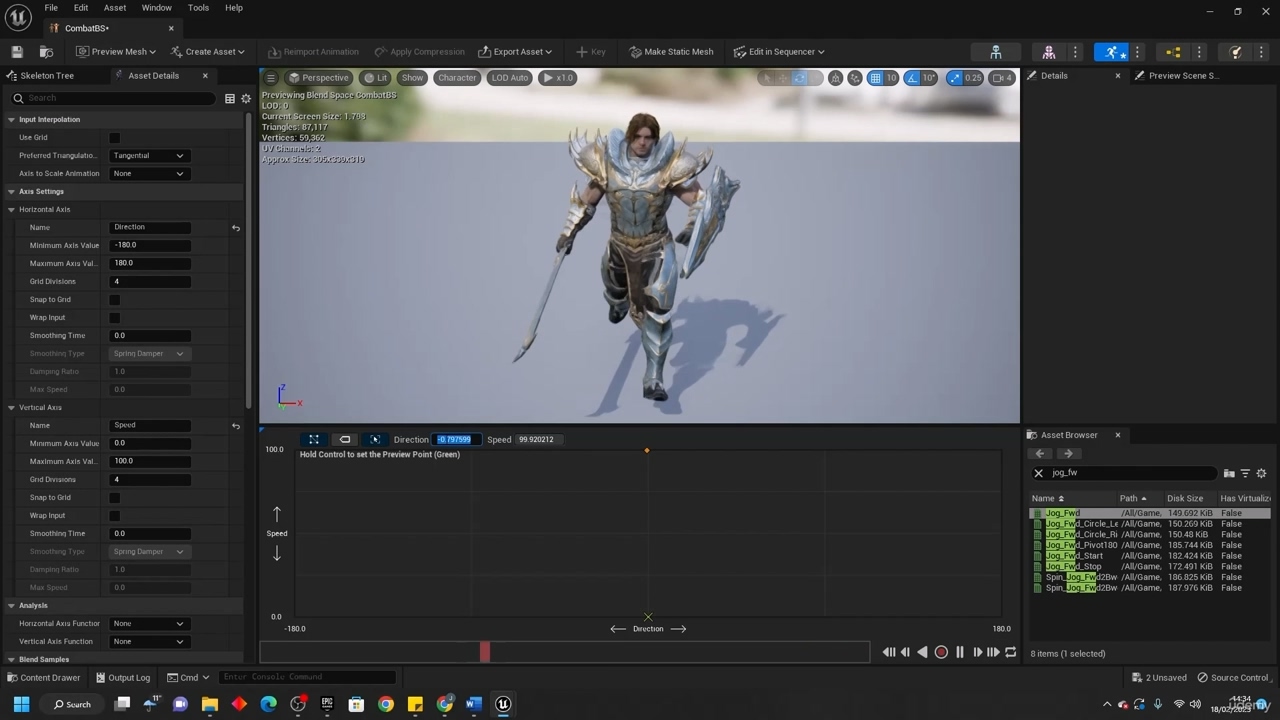Open Vertical Axis Function dropdown
The width and height of the screenshot is (1280, 720).
[148, 642]
